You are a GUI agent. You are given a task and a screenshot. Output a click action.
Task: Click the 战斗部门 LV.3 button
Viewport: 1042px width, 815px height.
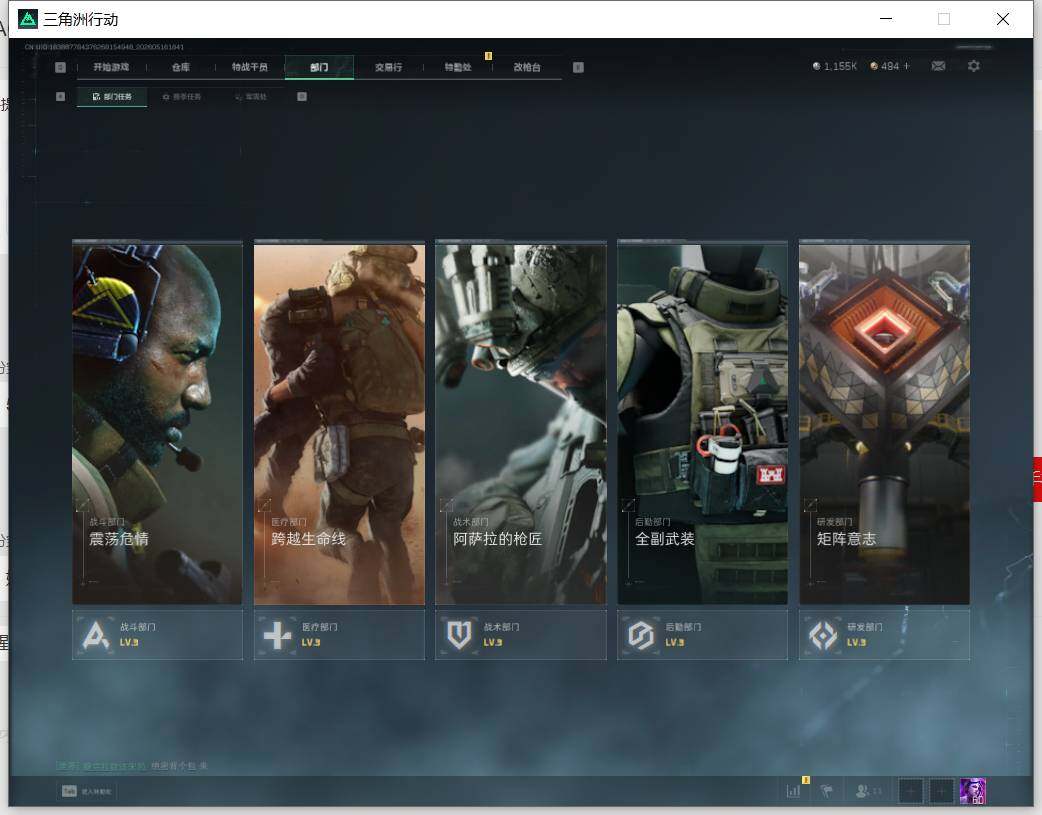(157, 635)
